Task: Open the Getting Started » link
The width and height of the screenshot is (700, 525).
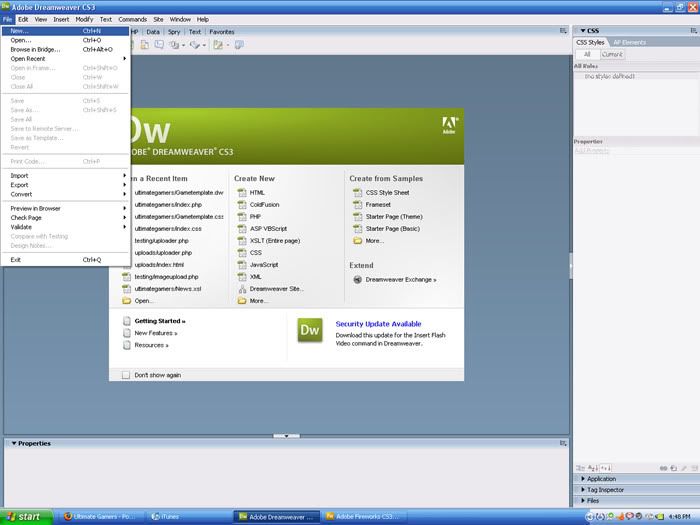Action: click(x=160, y=321)
